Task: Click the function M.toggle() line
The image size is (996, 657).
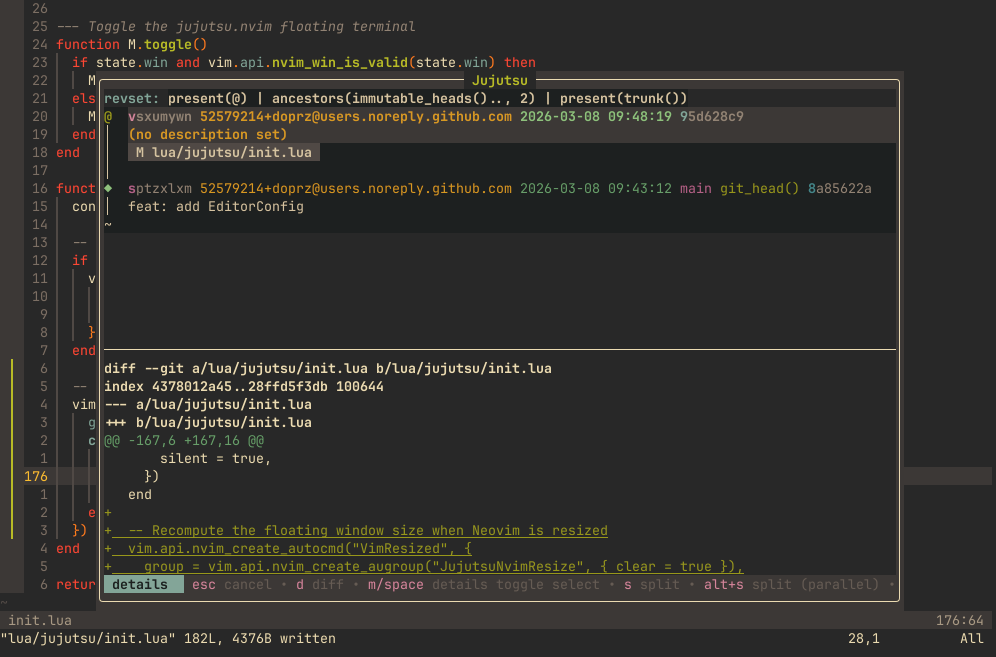Action: pos(131,44)
